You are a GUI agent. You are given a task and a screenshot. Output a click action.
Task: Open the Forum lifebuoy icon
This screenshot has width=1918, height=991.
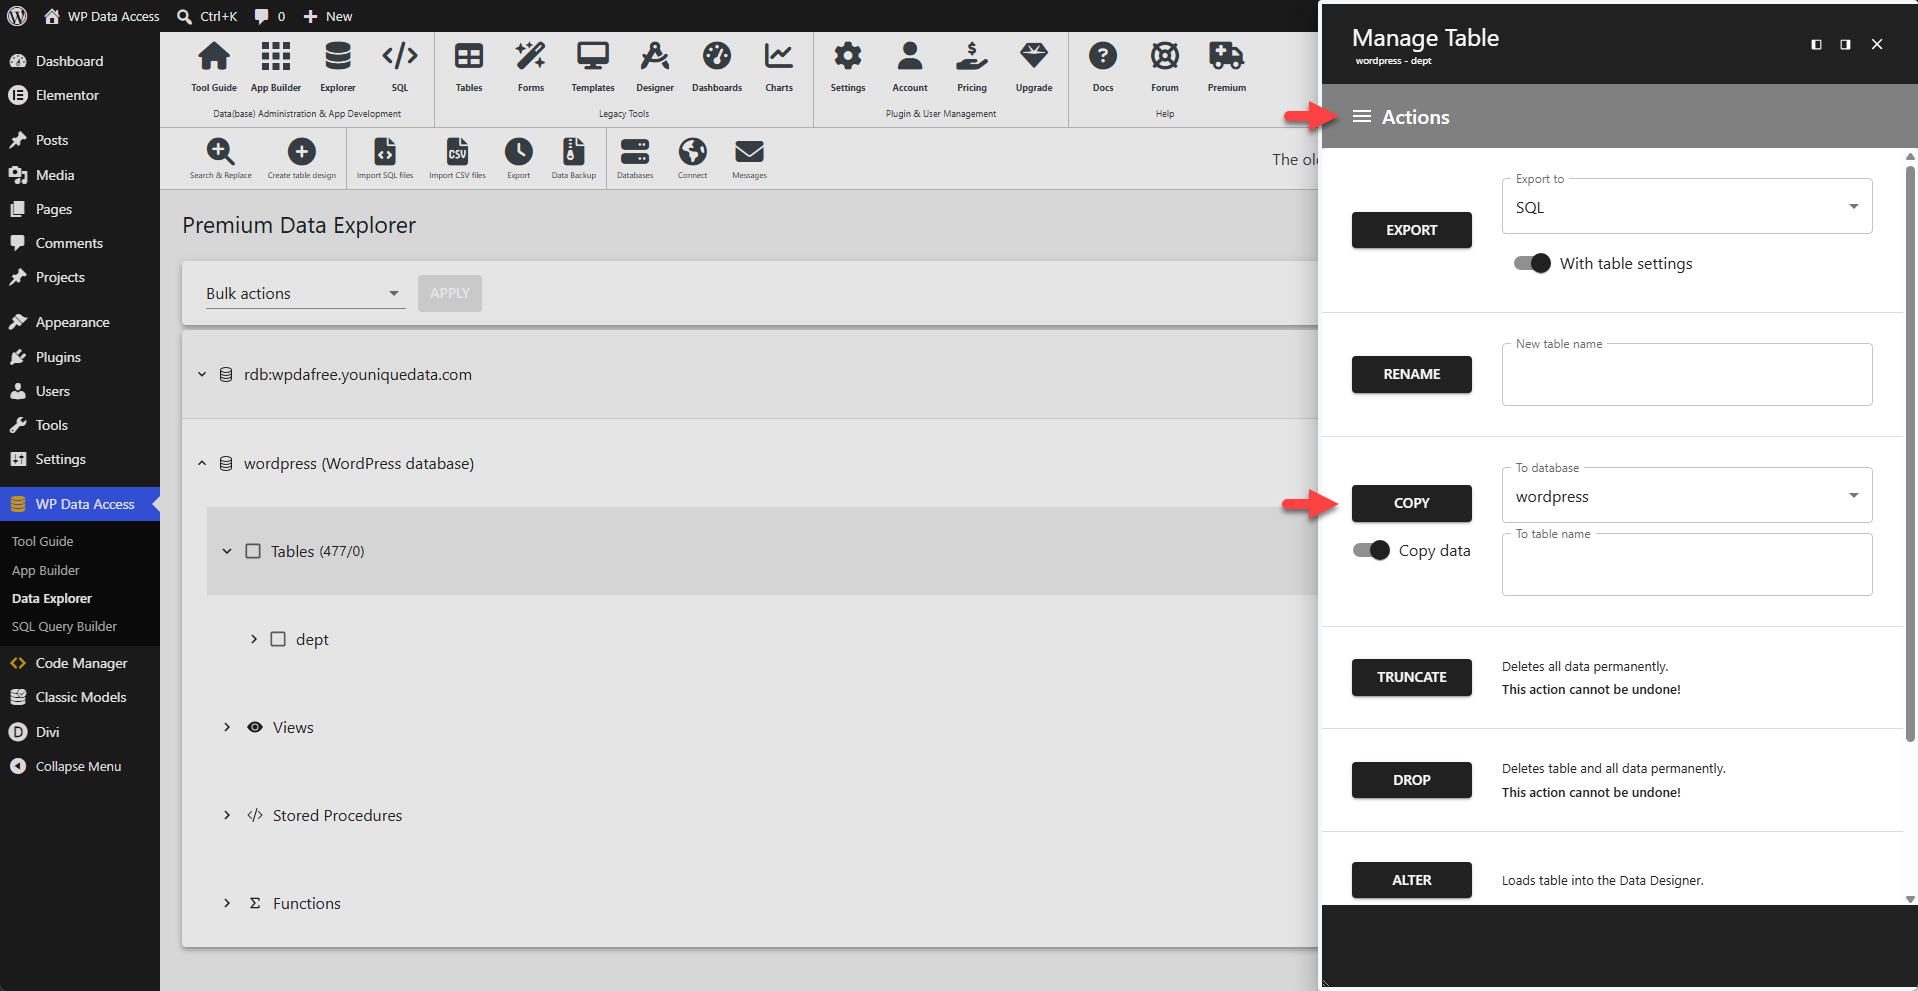point(1165,57)
